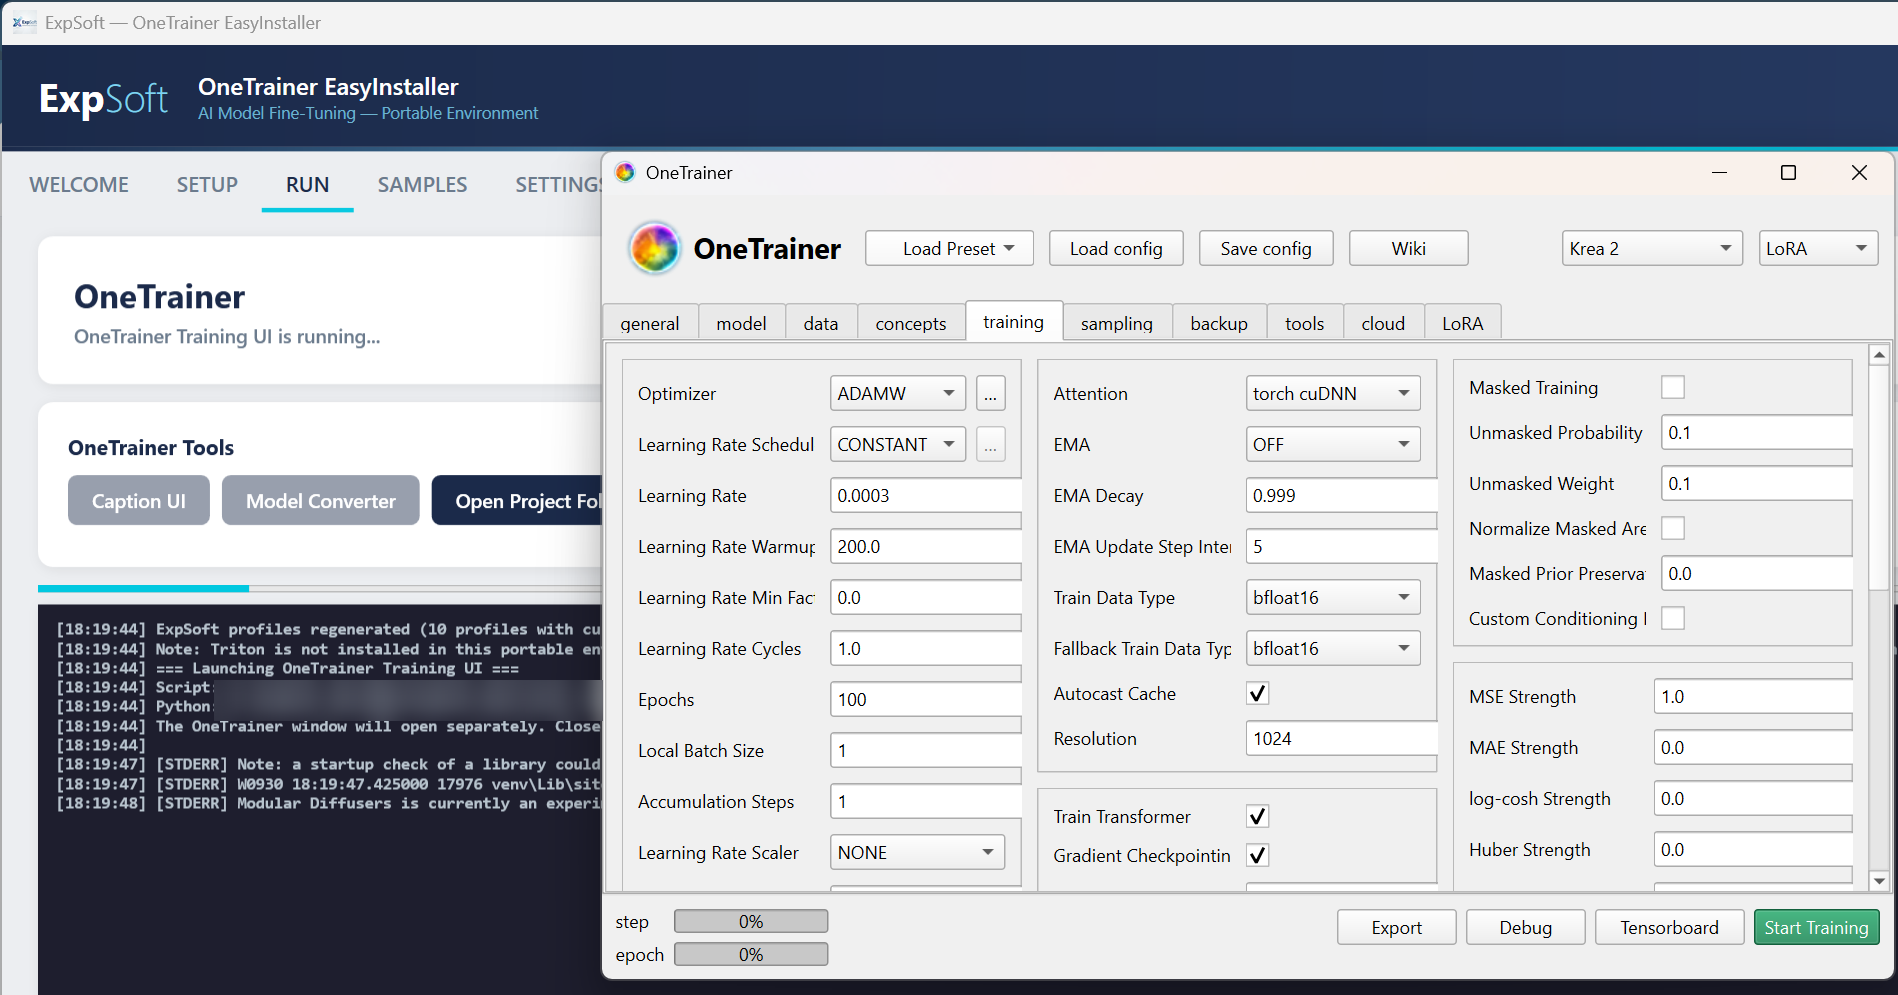Image resolution: width=1898 pixels, height=995 pixels.
Task: Toggle the Normalize Masked Area checkbox
Action: coord(1672,528)
